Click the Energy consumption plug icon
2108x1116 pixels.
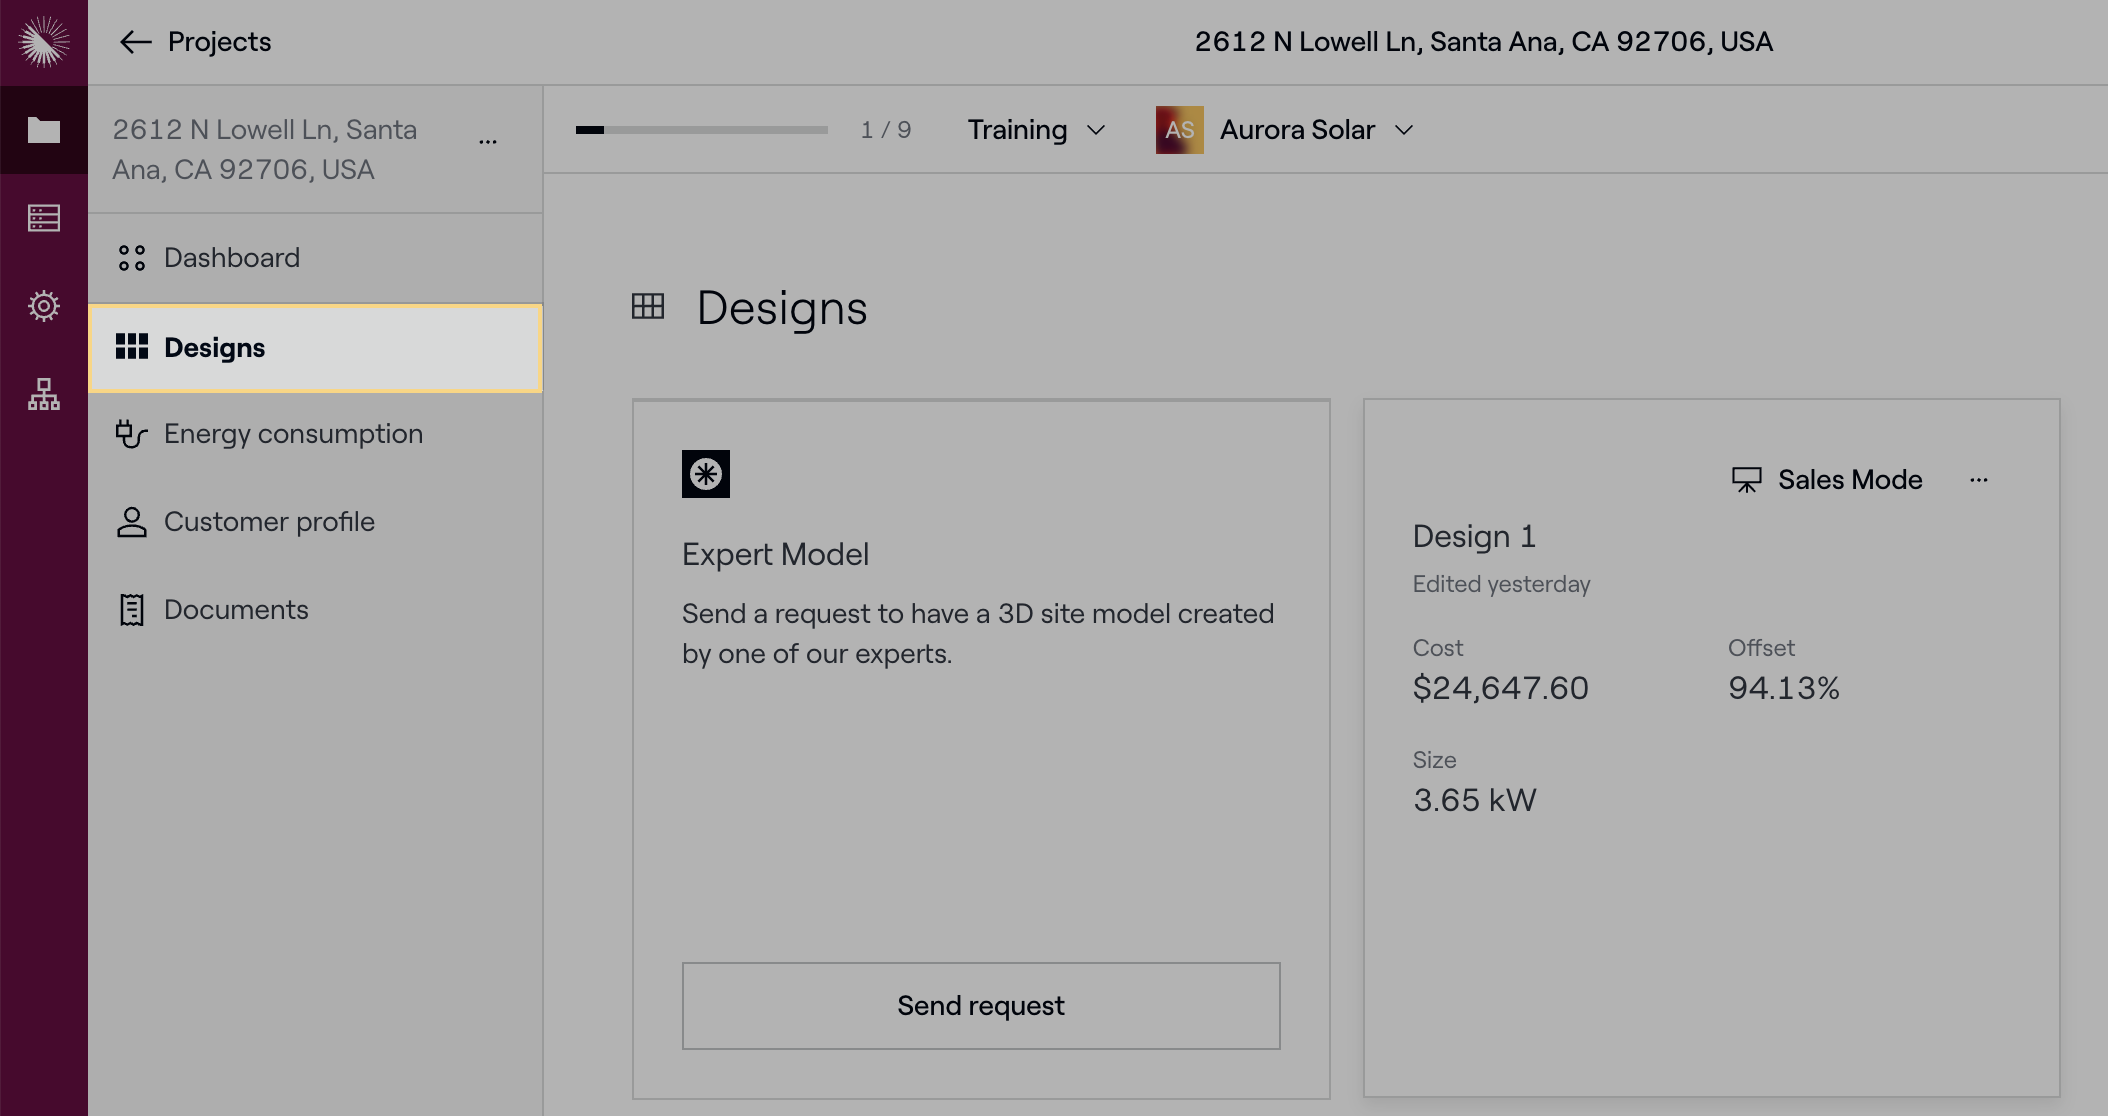click(x=131, y=434)
